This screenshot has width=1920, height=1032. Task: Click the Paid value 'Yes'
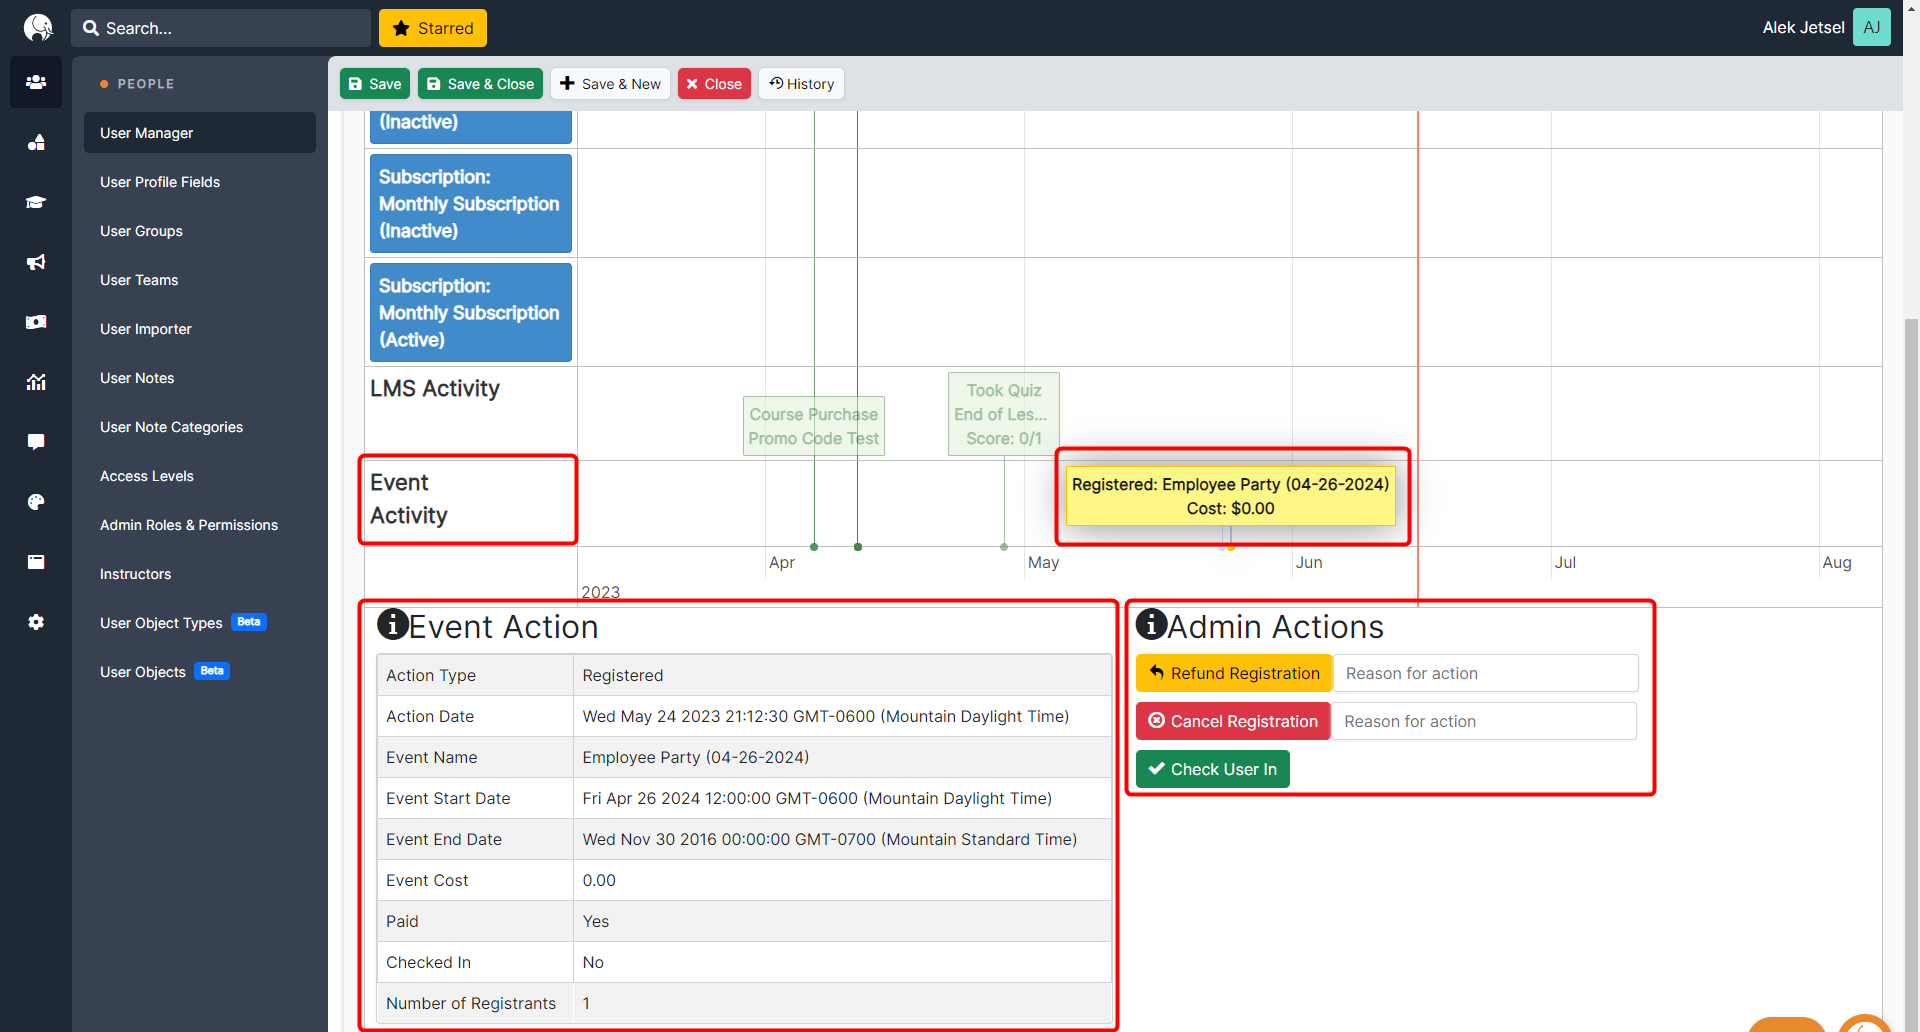point(595,921)
